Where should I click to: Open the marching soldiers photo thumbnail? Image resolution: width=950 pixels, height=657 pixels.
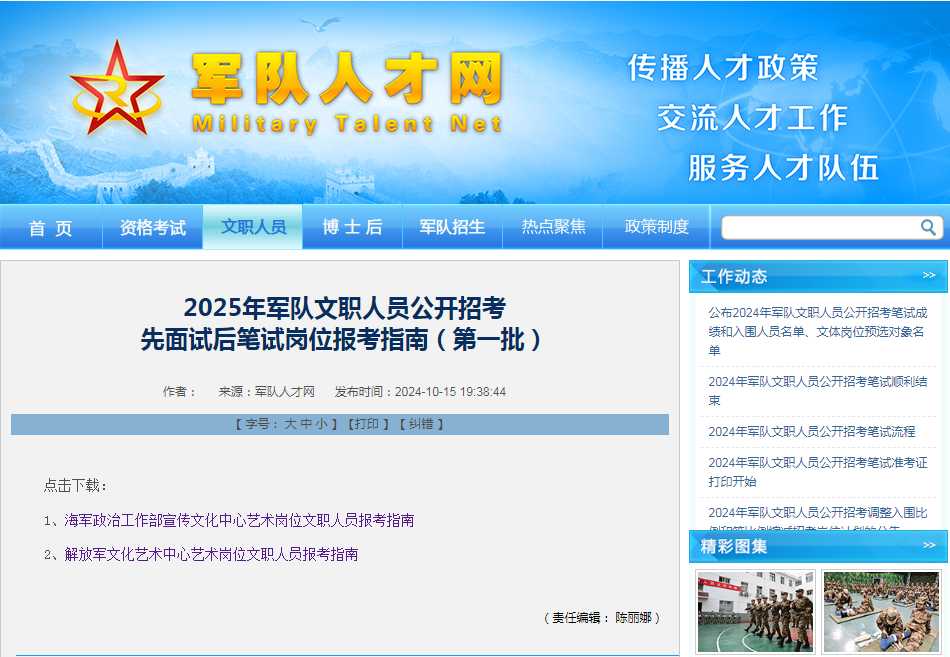point(755,611)
